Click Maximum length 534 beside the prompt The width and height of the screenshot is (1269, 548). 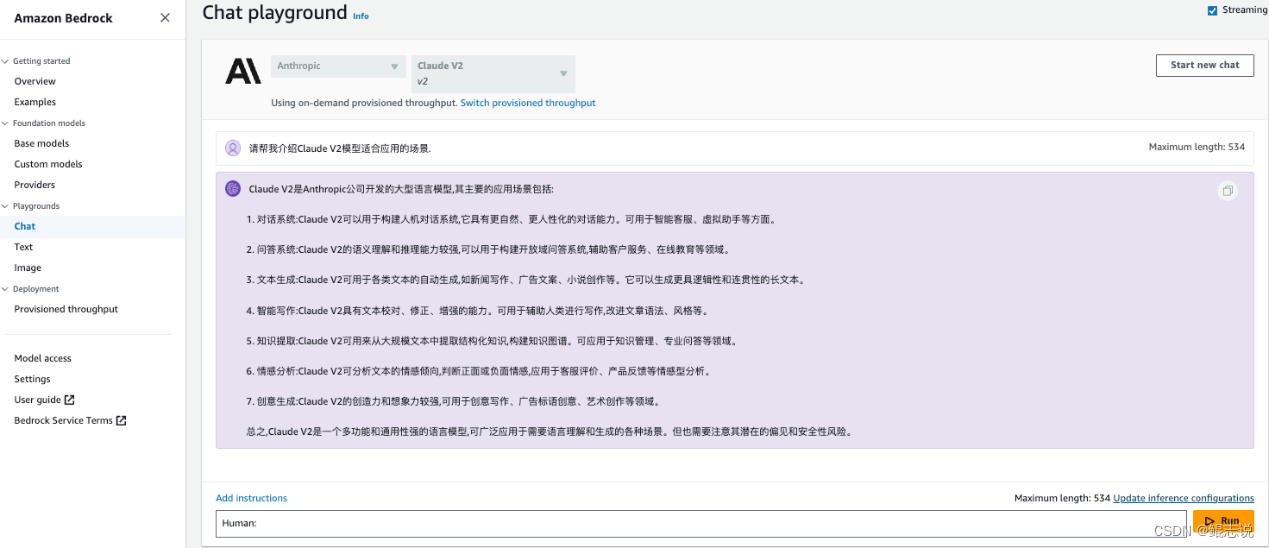click(x=1197, y=147)
